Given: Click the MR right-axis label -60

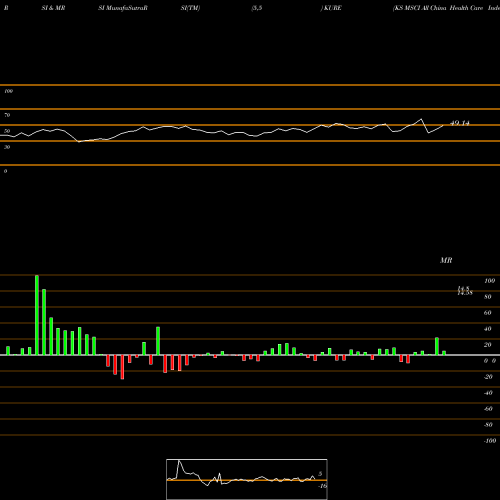Looking at the screenshot, I should (x=488, y=409).
